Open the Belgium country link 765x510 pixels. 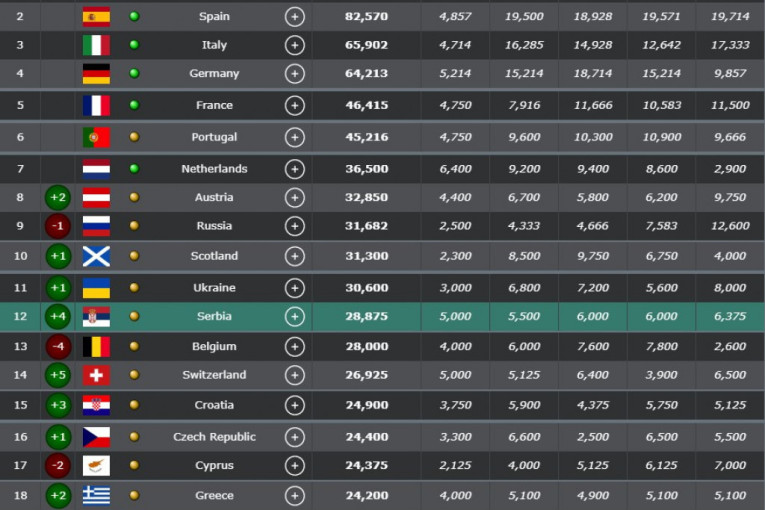(x=214, y=346)
